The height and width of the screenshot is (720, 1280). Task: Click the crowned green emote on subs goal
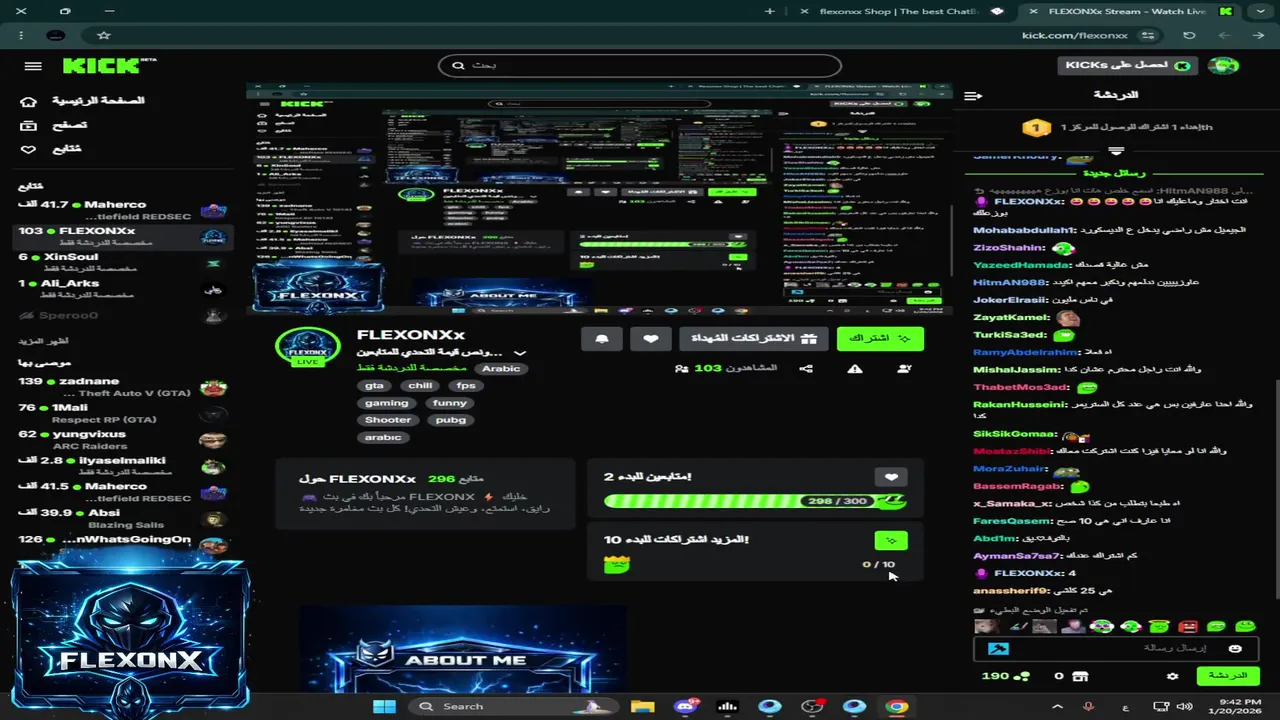[617, 565]
